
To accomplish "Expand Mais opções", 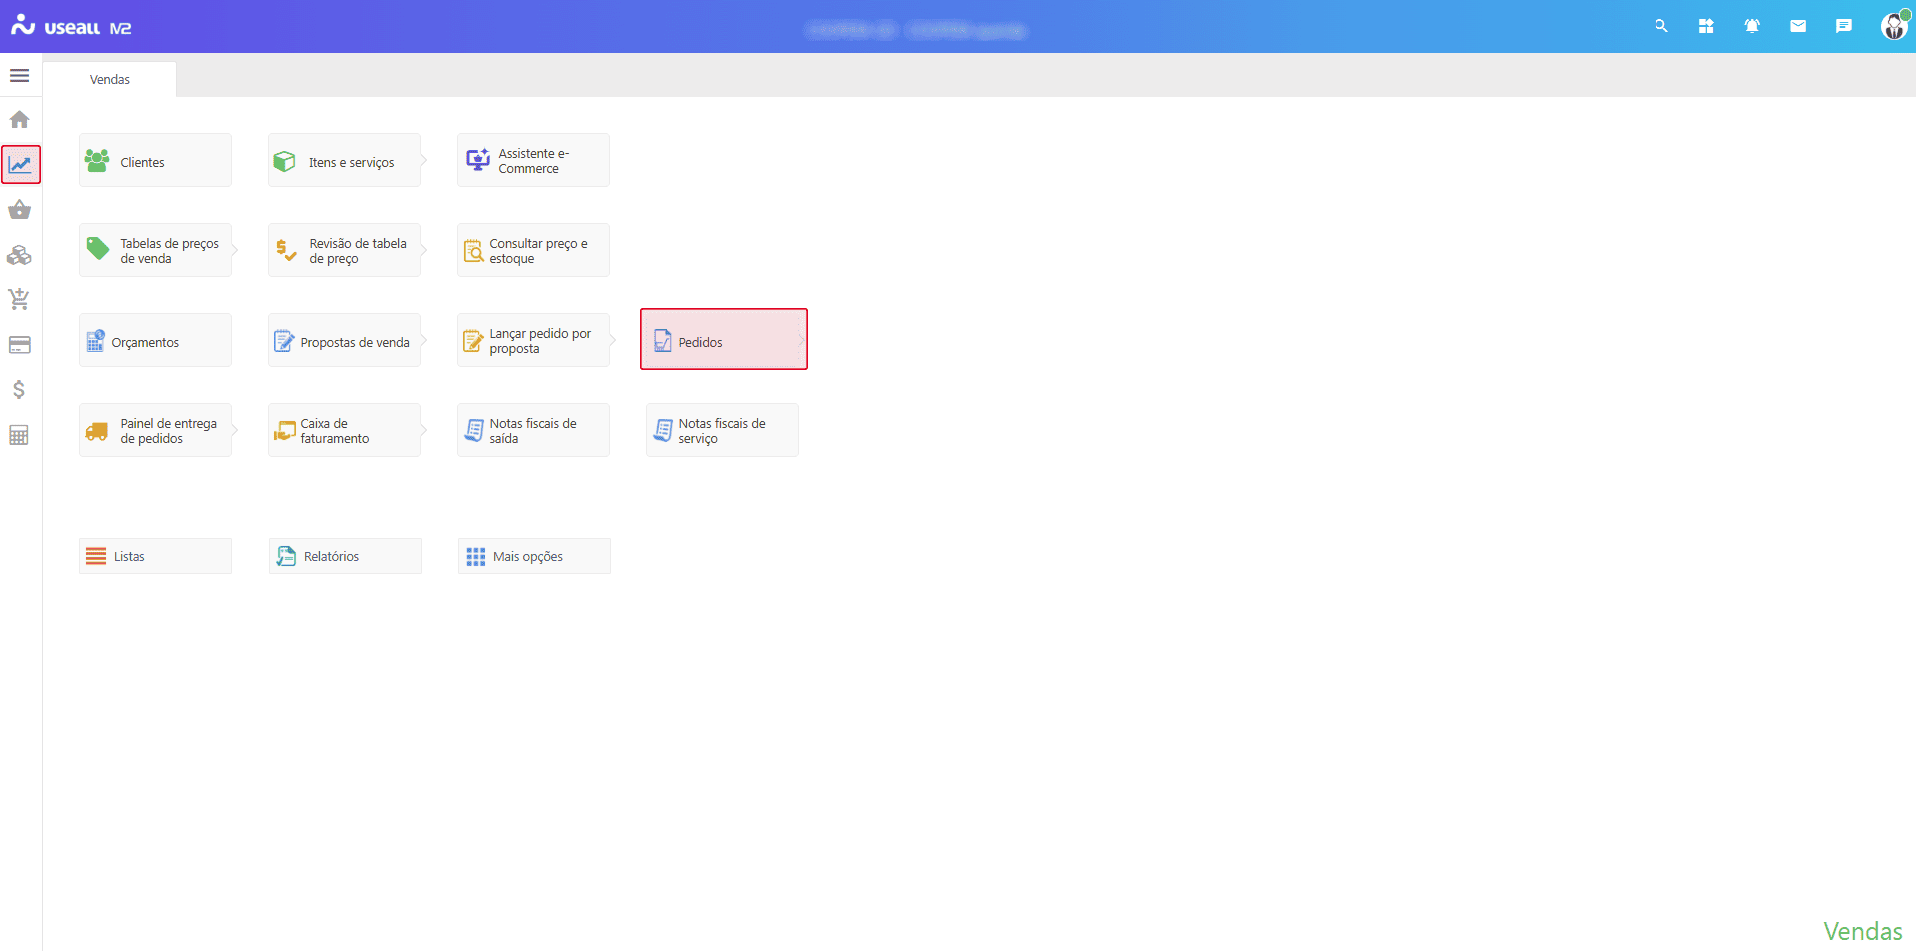I will pyautogui.click(x=534, y=556).
